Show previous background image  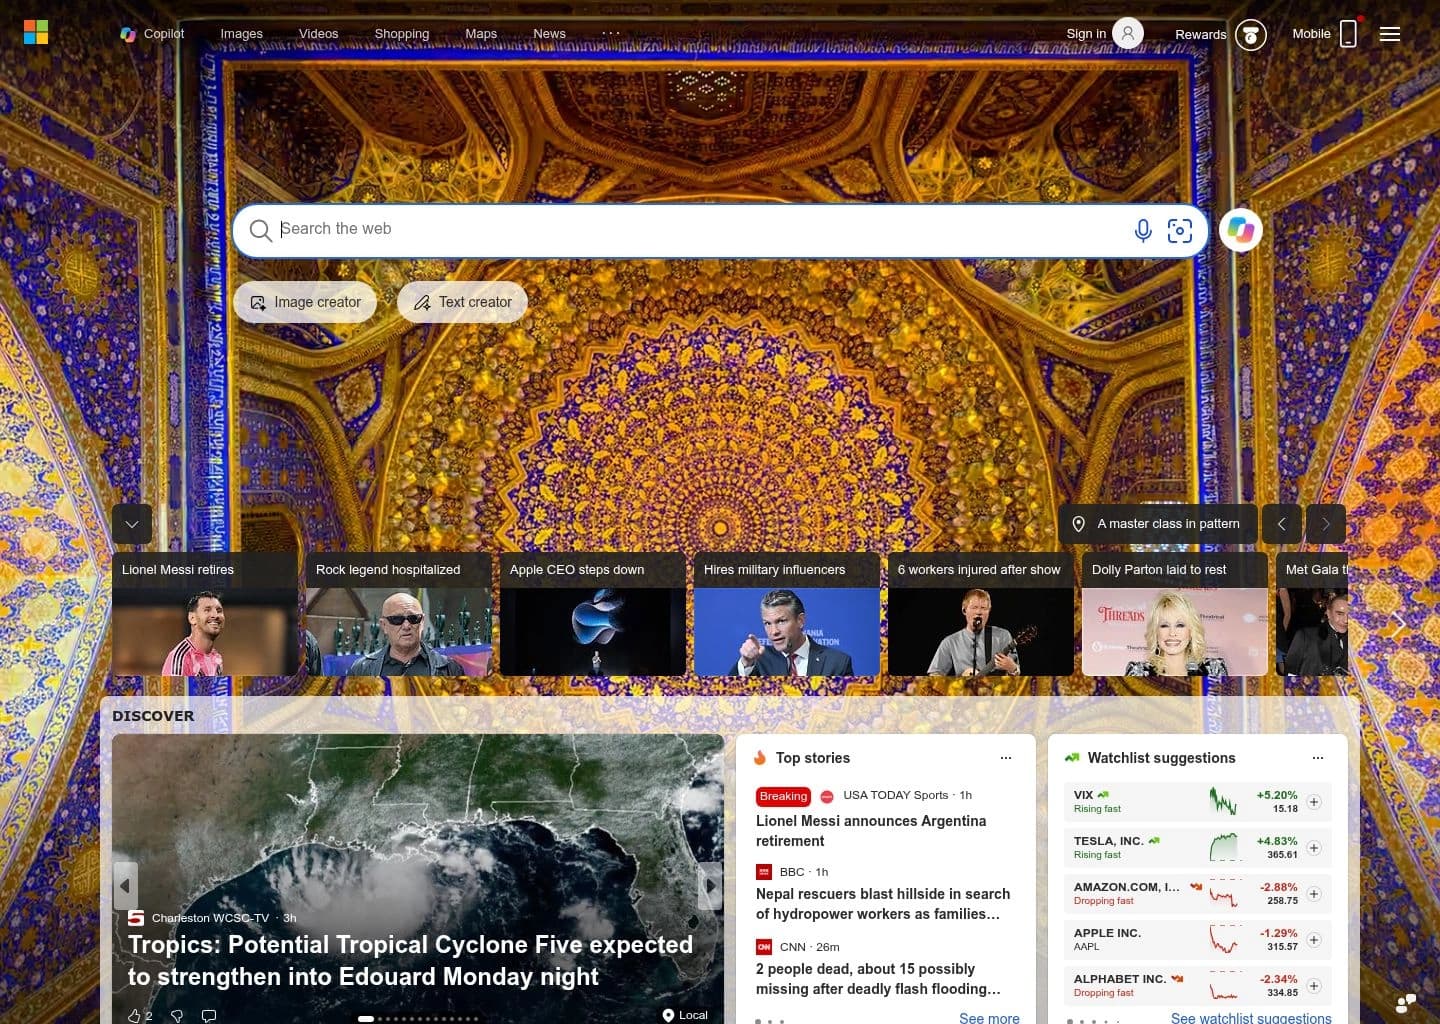tap(1282, 524)
